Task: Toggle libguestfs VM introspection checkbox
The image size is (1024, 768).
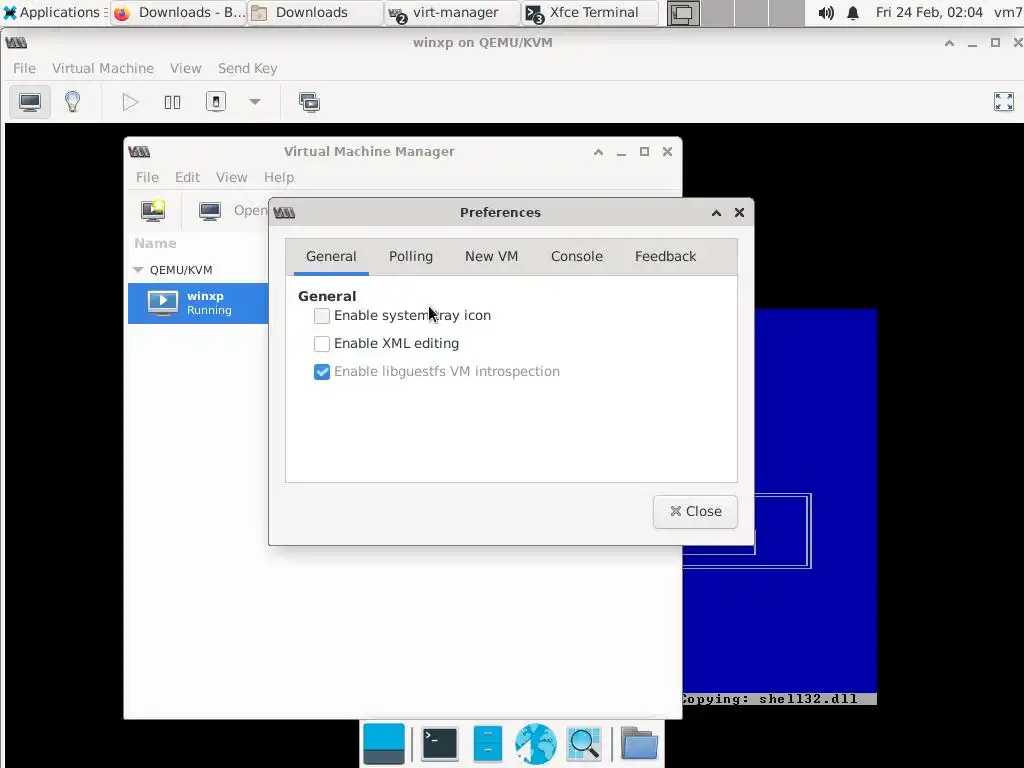Action: pyautogui.click(x=321, y=372)
